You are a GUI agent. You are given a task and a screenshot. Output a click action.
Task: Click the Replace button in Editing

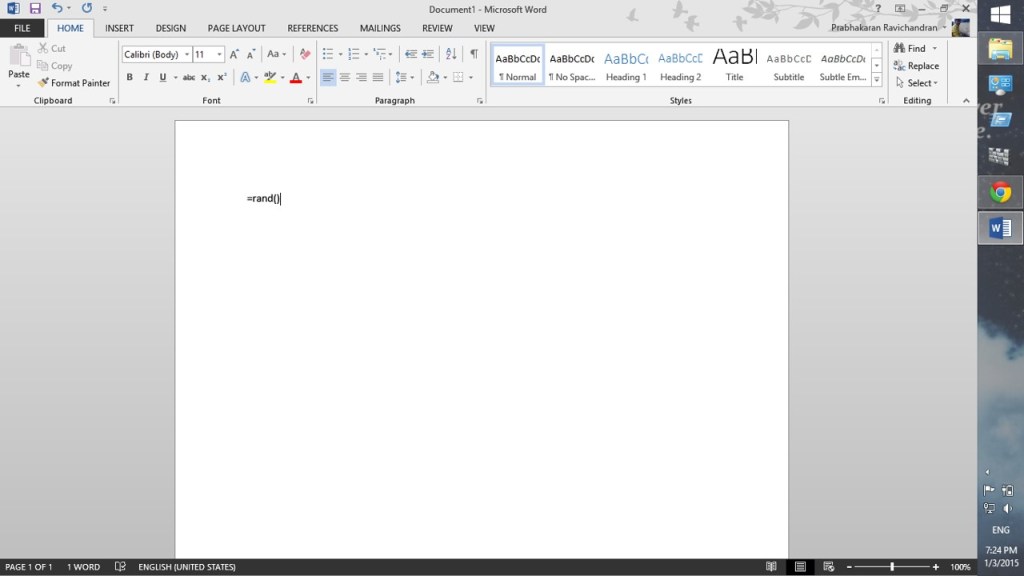pos(917,66)
